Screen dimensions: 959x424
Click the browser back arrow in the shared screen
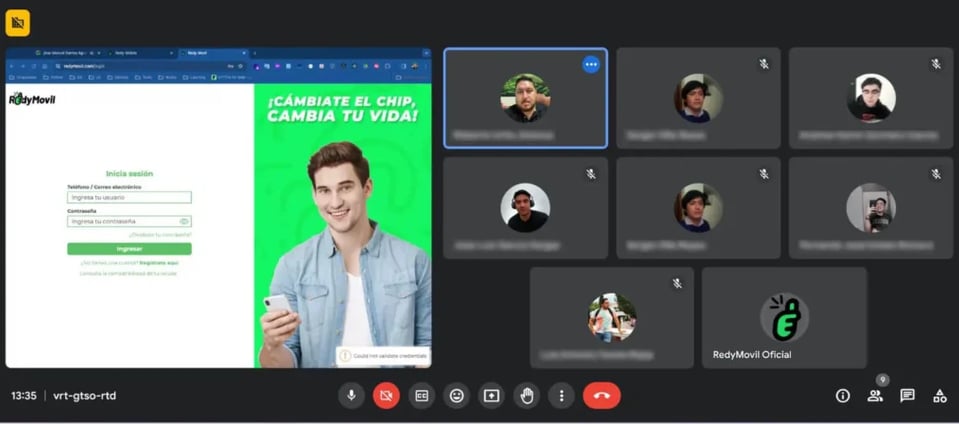pyautogui.click(x=12, y=66)
